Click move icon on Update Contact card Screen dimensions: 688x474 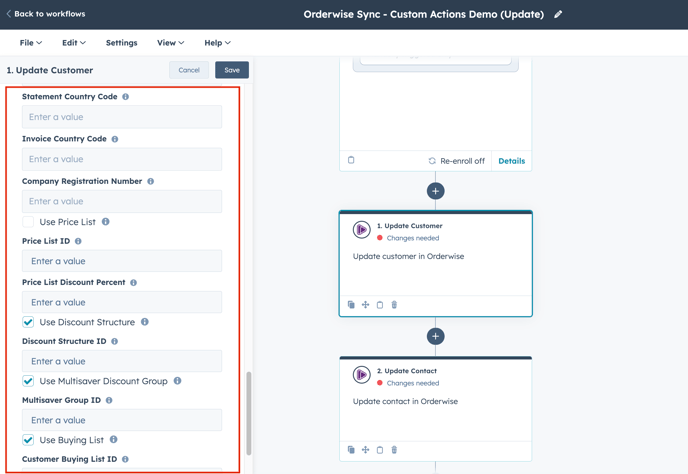click(x=366, y=450)
